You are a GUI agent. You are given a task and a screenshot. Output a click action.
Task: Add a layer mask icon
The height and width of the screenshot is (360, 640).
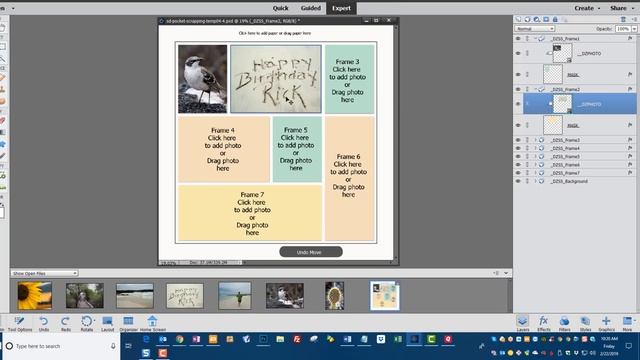546,19
